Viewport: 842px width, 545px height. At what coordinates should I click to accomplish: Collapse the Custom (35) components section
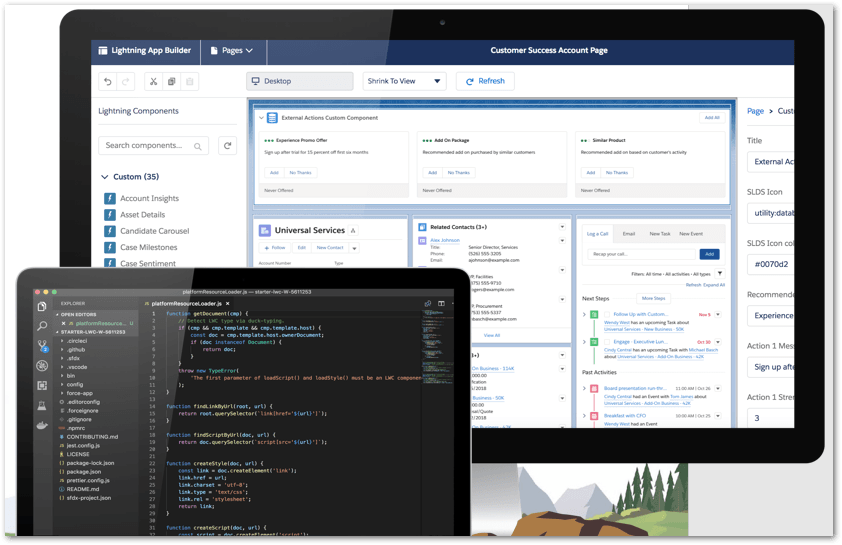(x=105, y=177)
